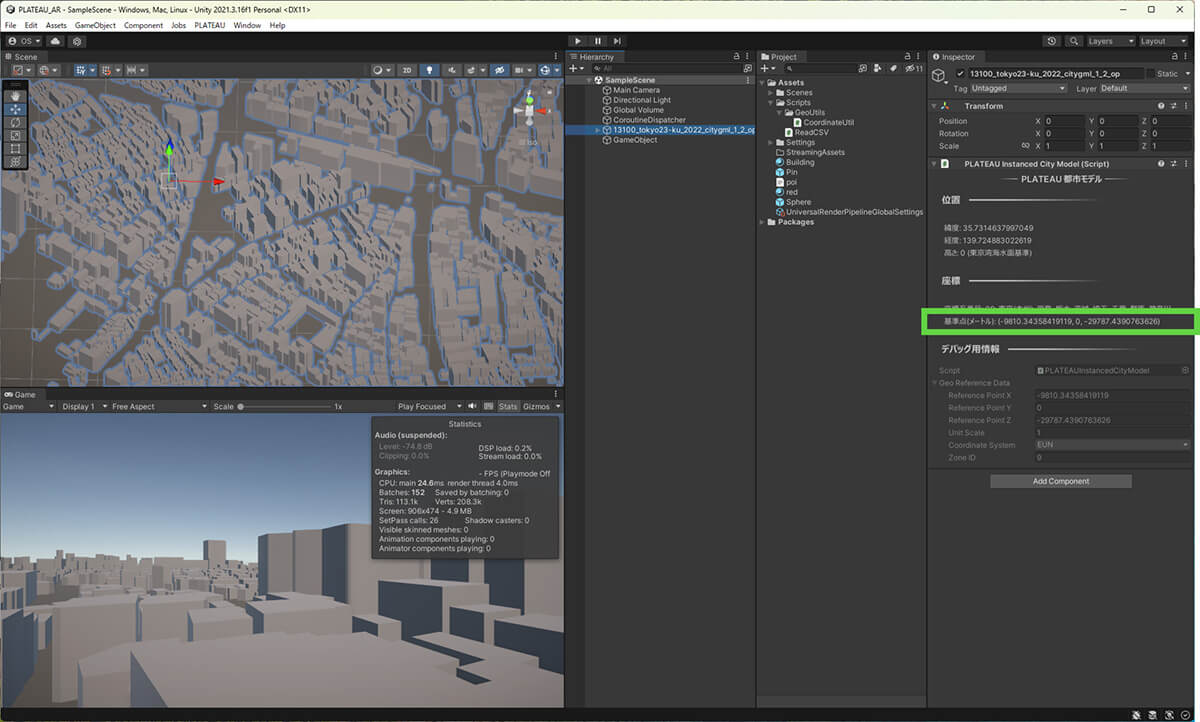Select the Rotate tool in Scene toolbar
Image resolution: width=1200 pixels, height=722 pixels.
[x=15, y=123]
